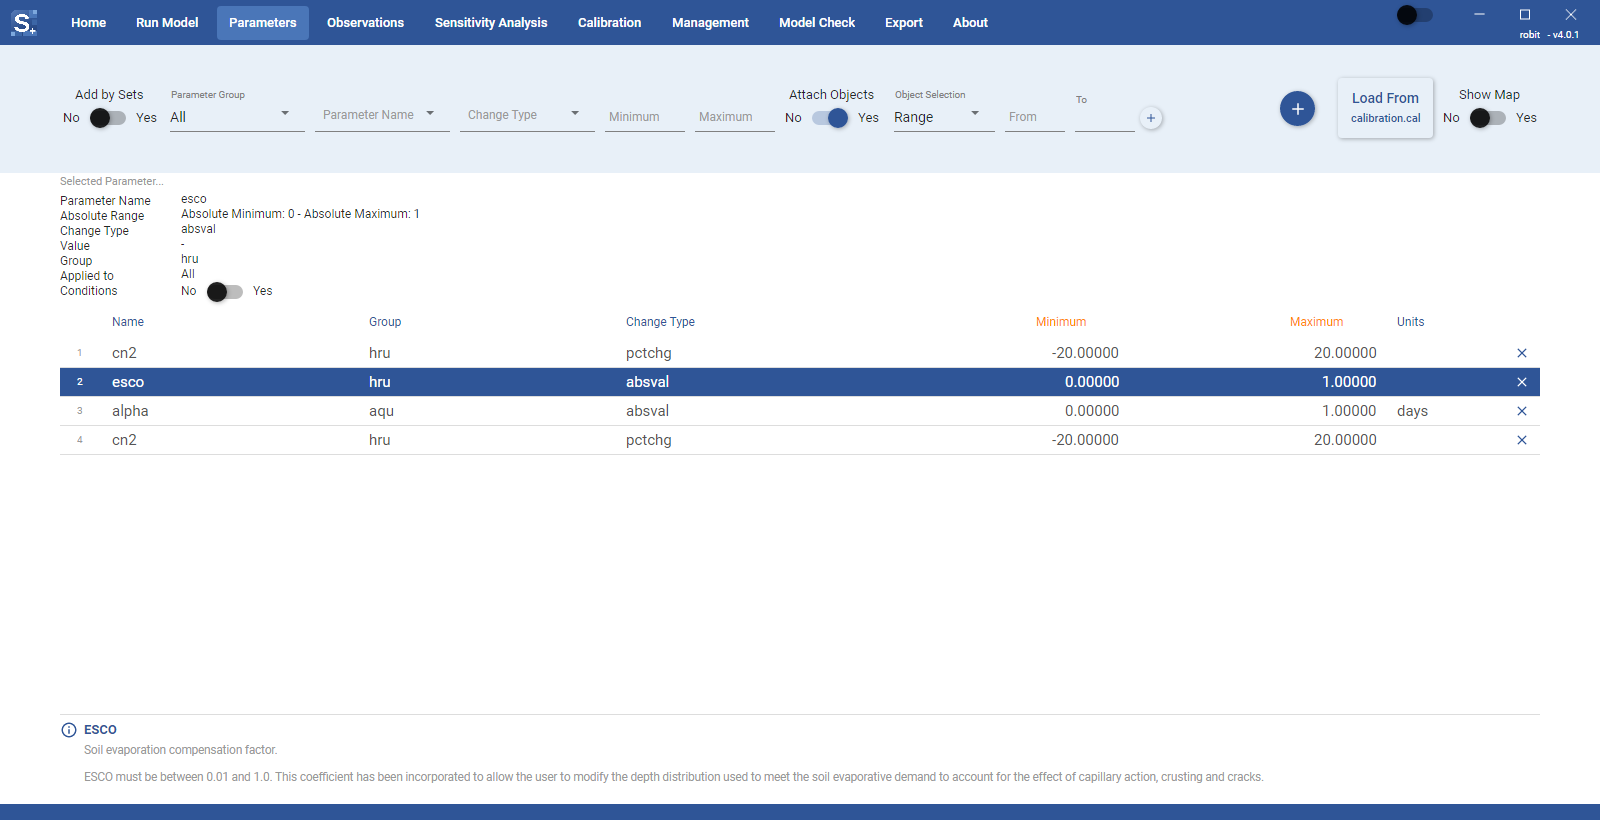Viewport: 1600px width, 820px height.
Task: Click the days units cell
Action: click(x=1412, y=411)
